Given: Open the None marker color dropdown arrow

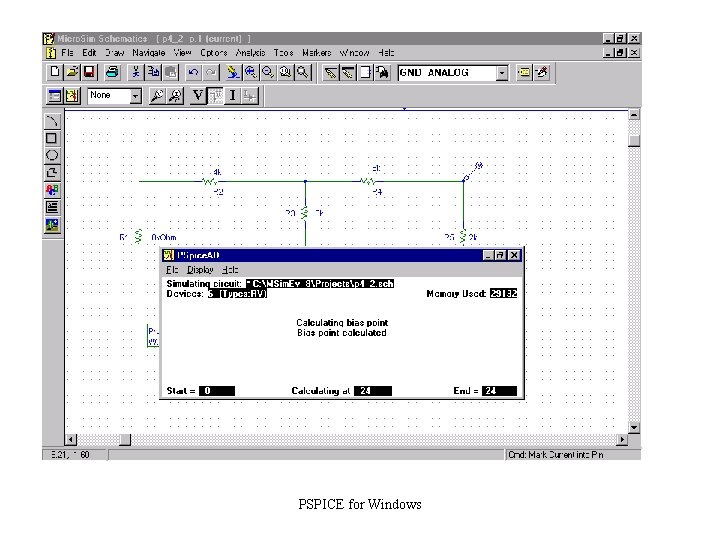Looking at the screenshot, I should coord(135,96).
